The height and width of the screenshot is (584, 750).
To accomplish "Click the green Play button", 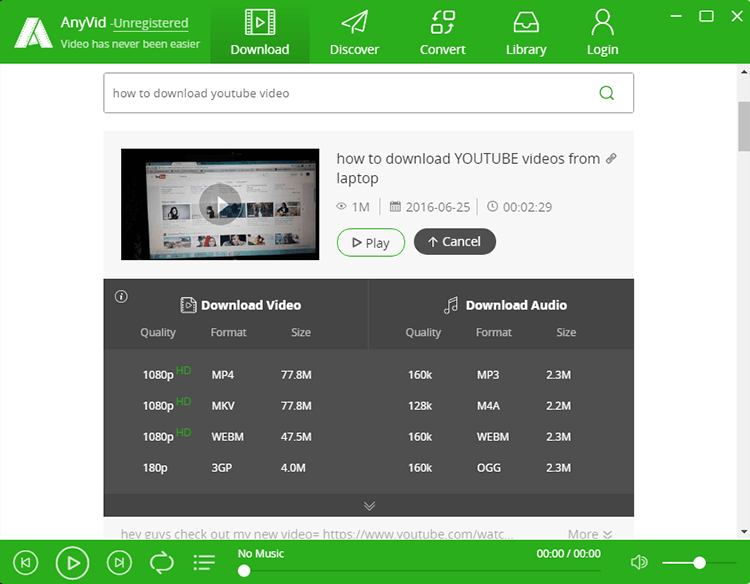I will point(371,242).
